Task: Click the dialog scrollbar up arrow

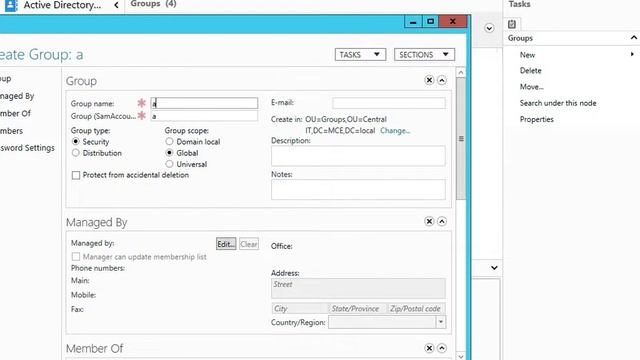Action: click(461, 73)
